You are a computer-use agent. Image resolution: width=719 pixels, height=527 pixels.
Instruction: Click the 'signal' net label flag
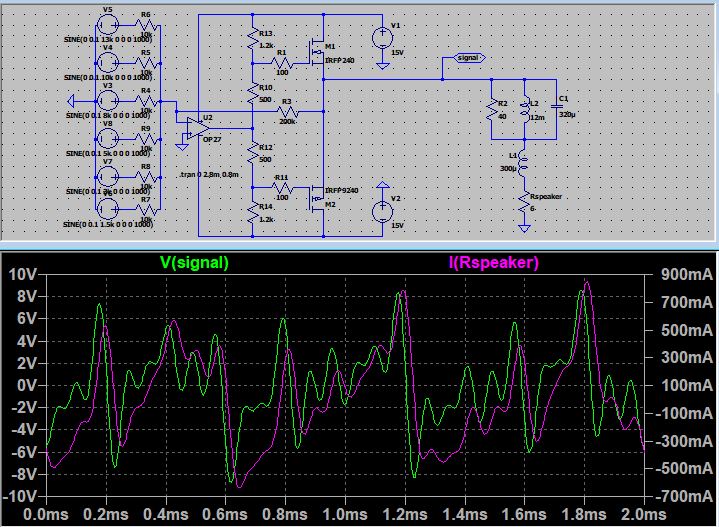pos(469,58)
